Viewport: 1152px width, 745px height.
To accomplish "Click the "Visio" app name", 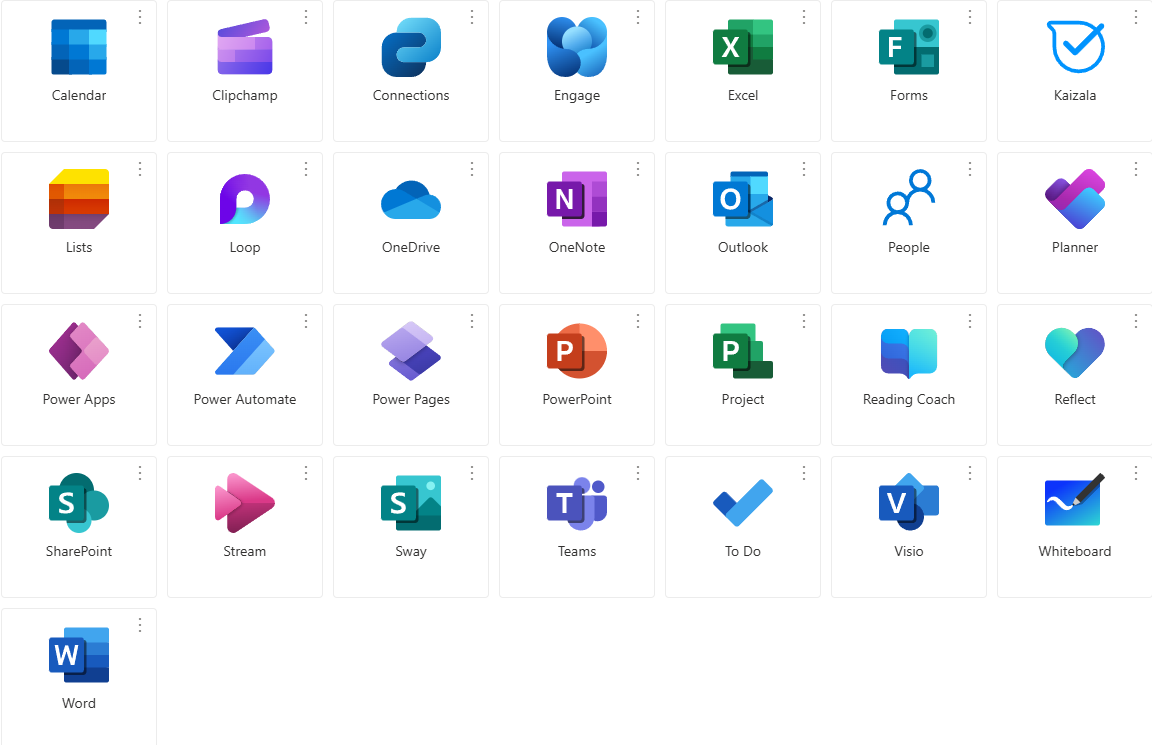I will 909,551.
